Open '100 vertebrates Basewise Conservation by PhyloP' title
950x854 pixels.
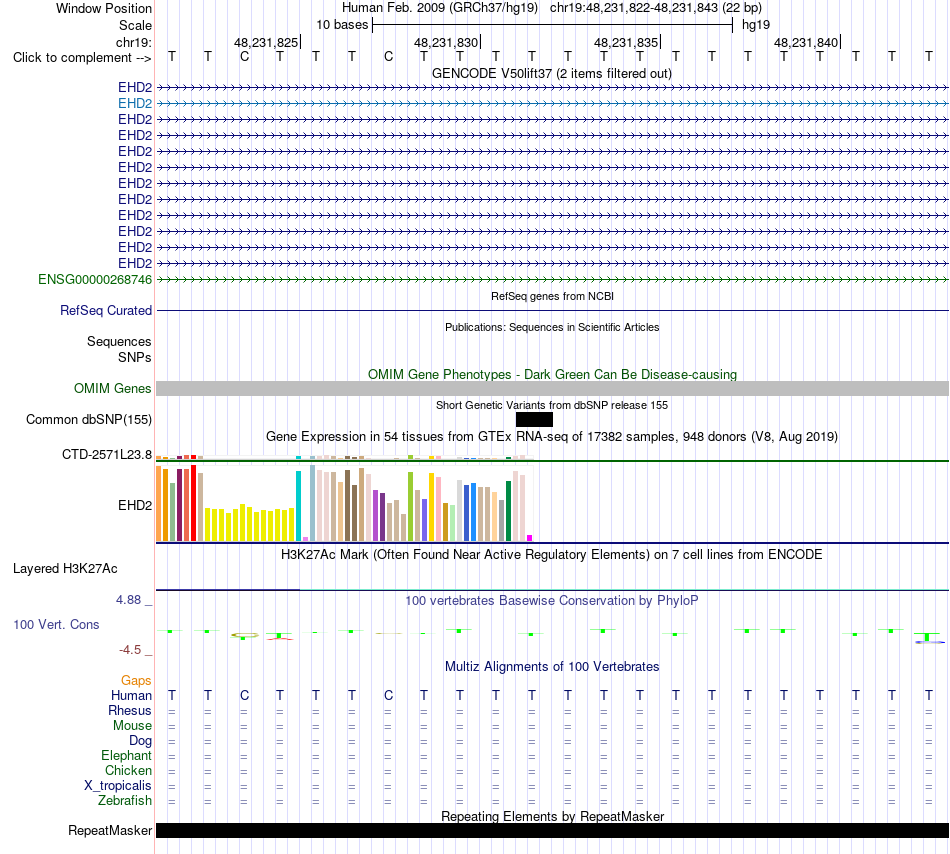tap(552, 601)
